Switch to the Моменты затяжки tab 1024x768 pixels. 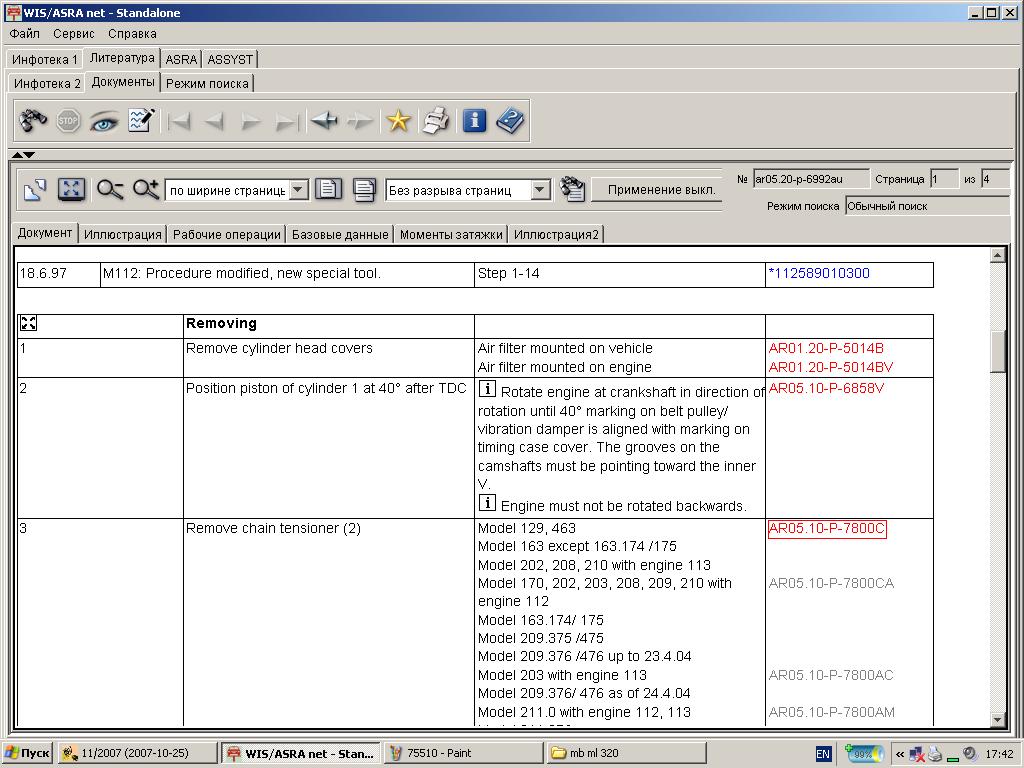(451, 235)
